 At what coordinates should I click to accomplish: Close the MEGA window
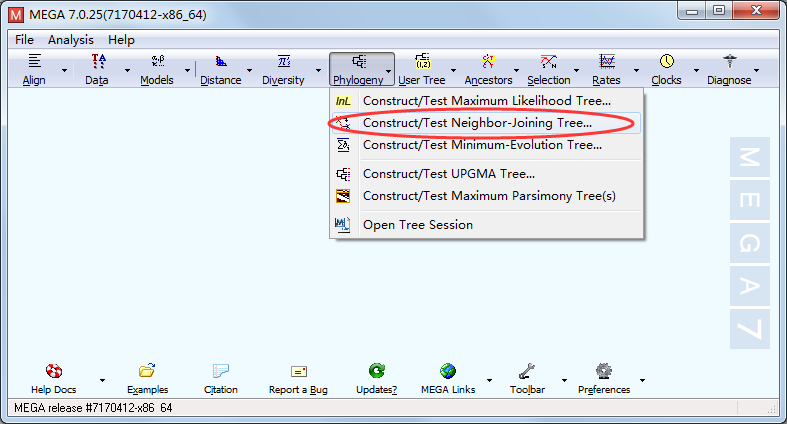[x=757, y=11]
